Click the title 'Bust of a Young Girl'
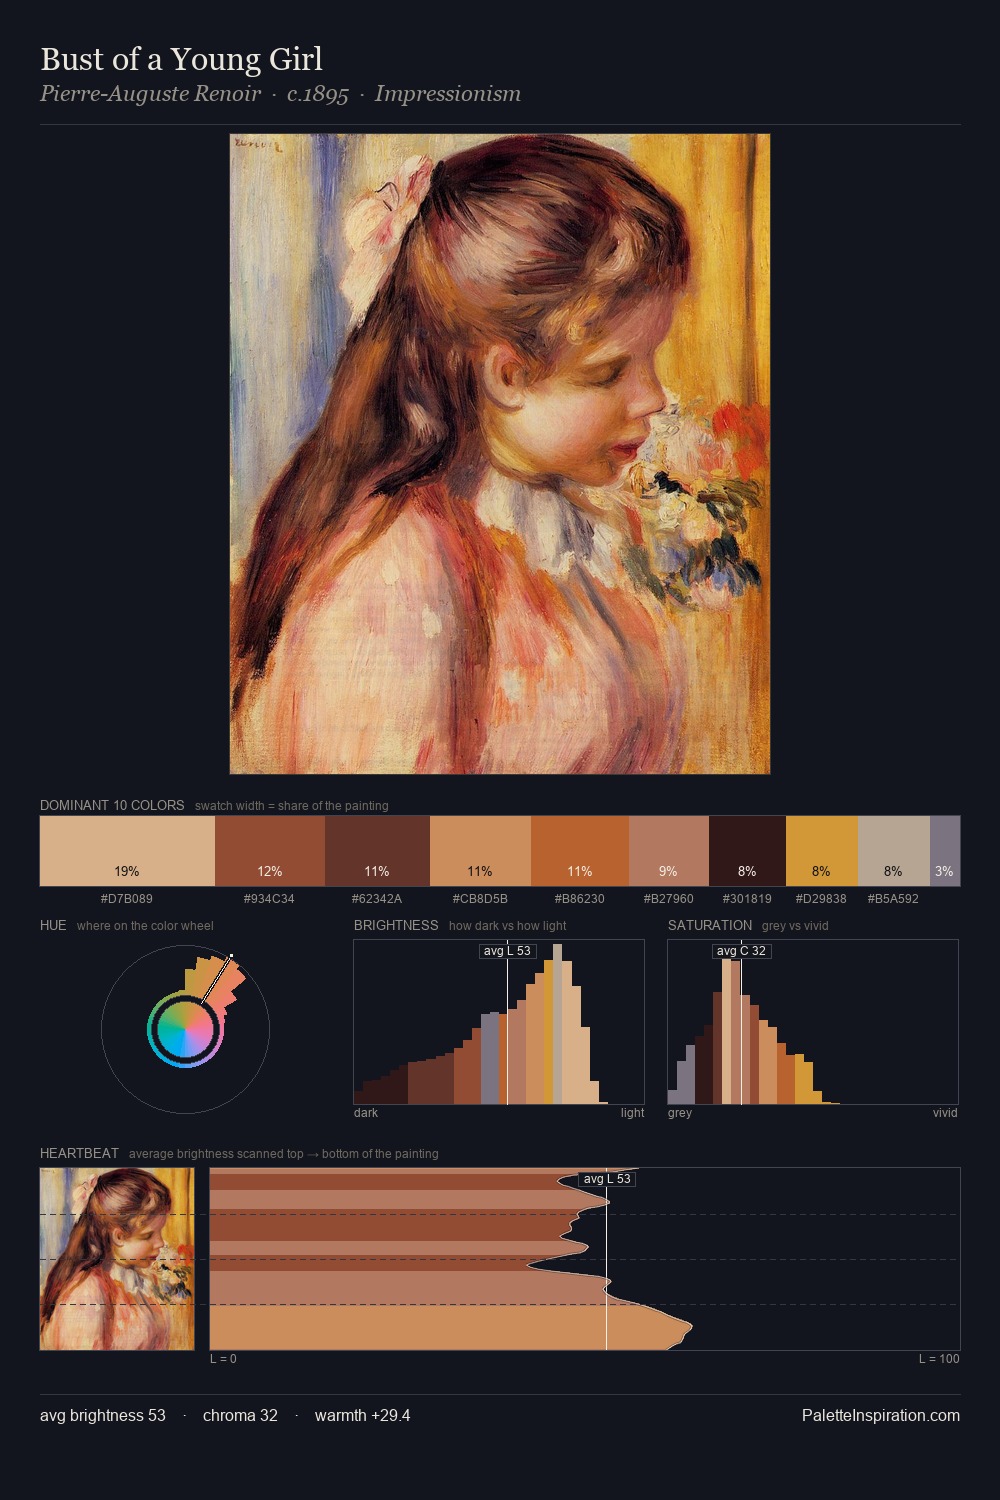This screenshot has height=1500, width=1000. 181,59
